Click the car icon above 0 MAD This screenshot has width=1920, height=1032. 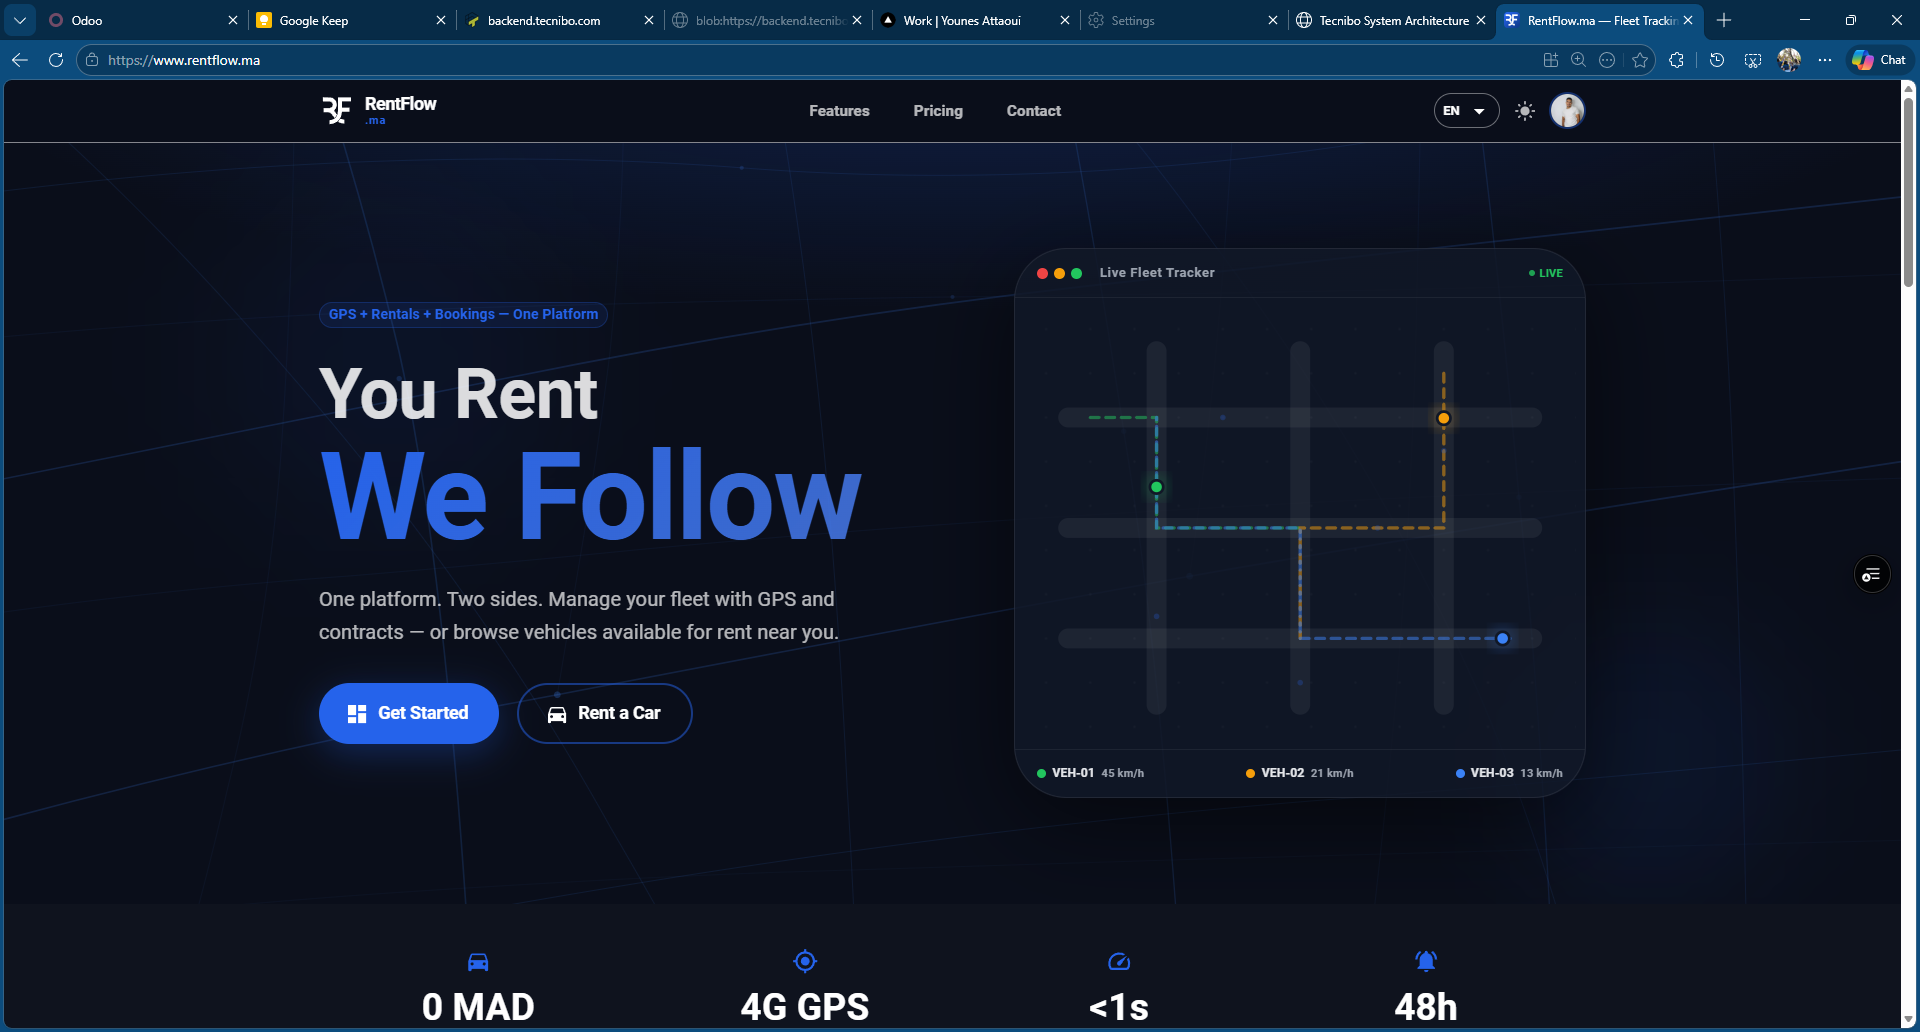pos(478,962)
